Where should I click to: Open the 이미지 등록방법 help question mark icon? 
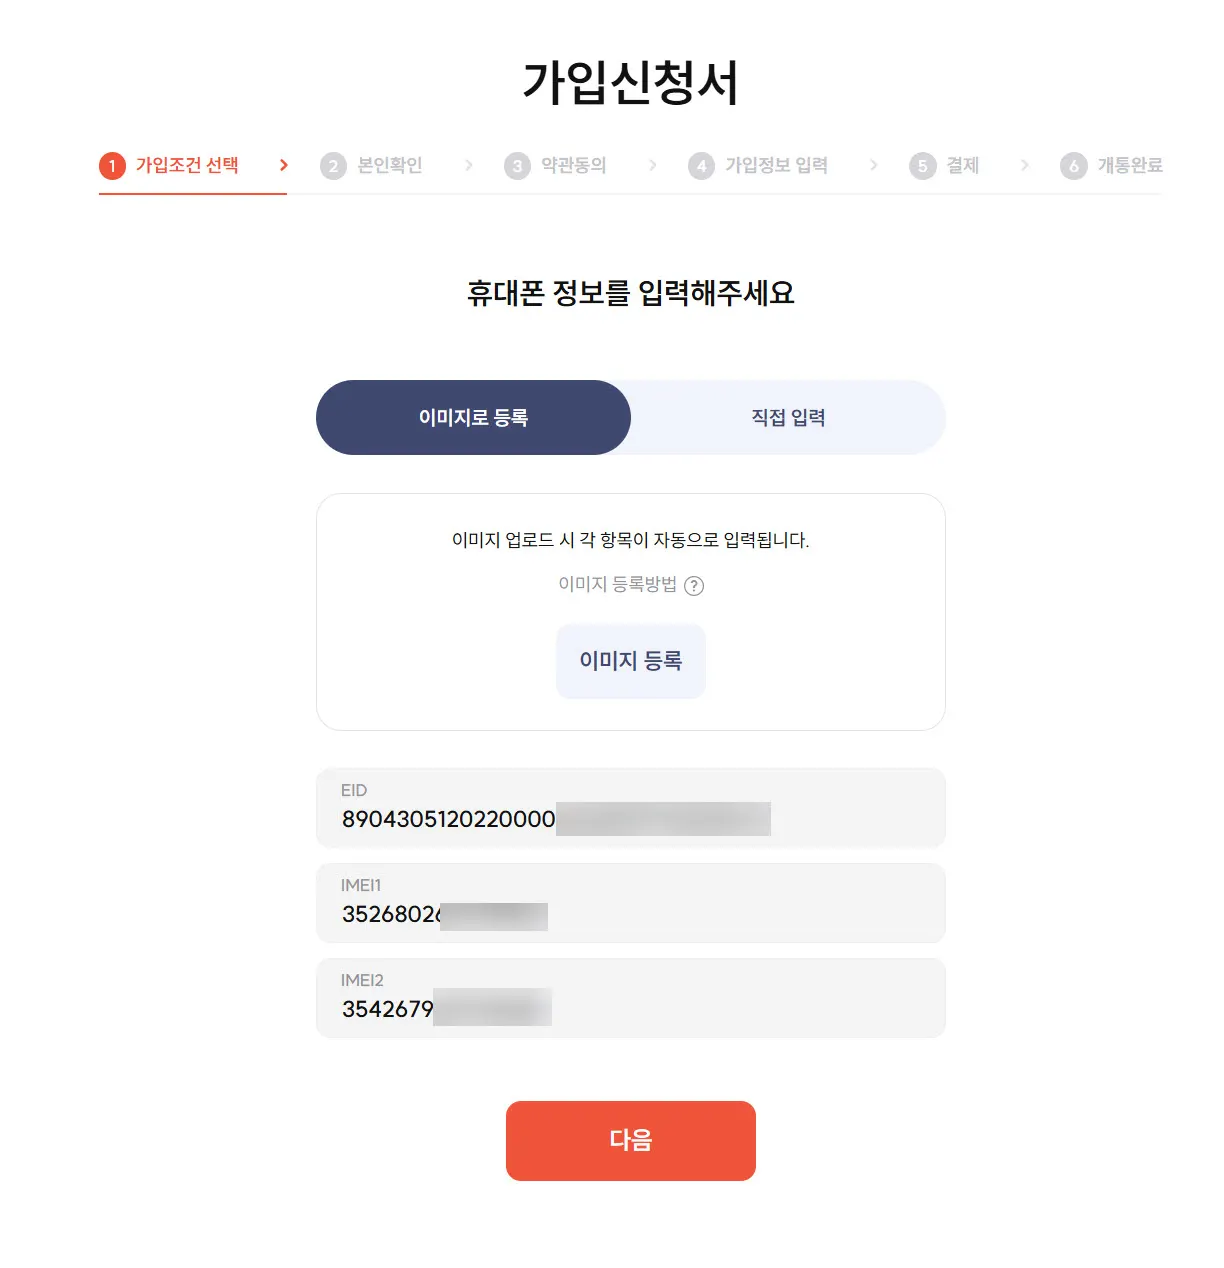(x=696, y=585)
